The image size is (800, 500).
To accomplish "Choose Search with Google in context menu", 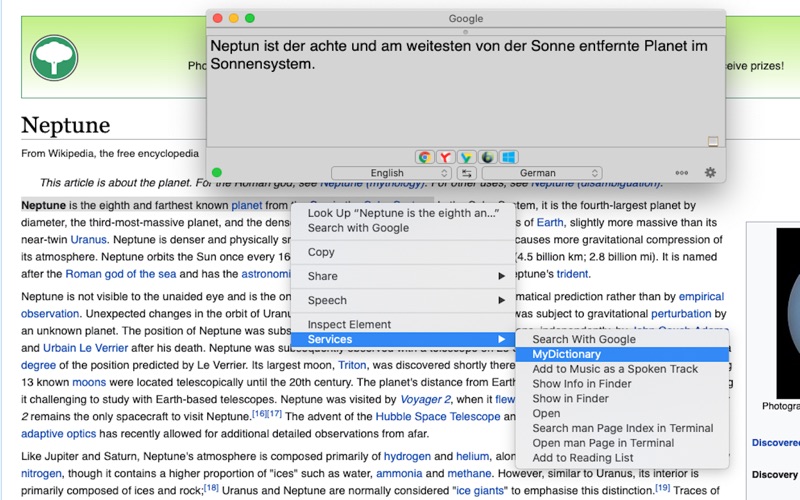I will [x=403, y=228].
